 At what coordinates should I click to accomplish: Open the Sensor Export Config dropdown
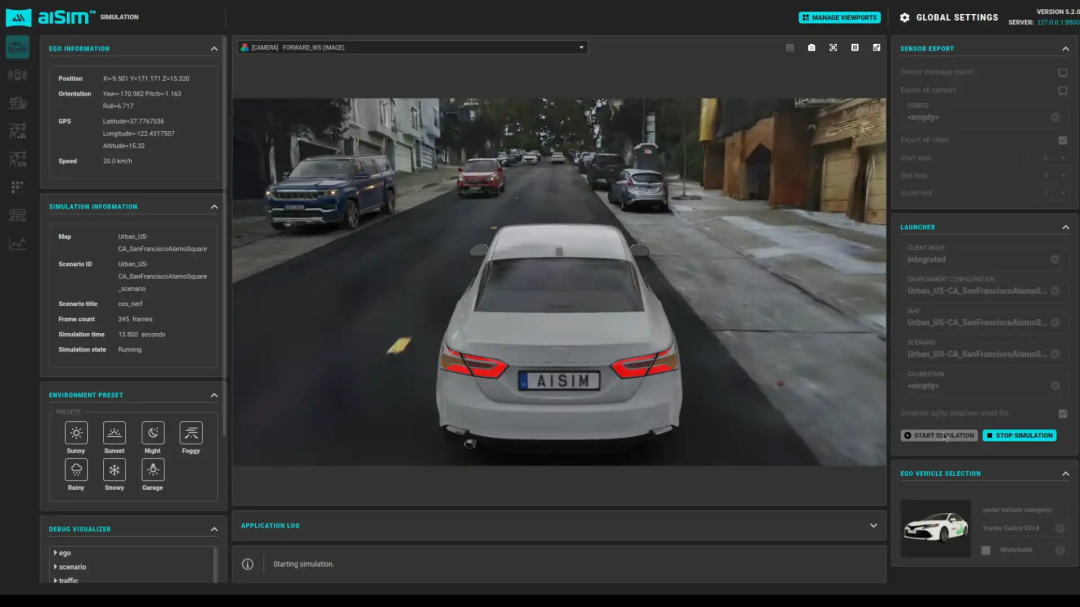pos(984,117)
